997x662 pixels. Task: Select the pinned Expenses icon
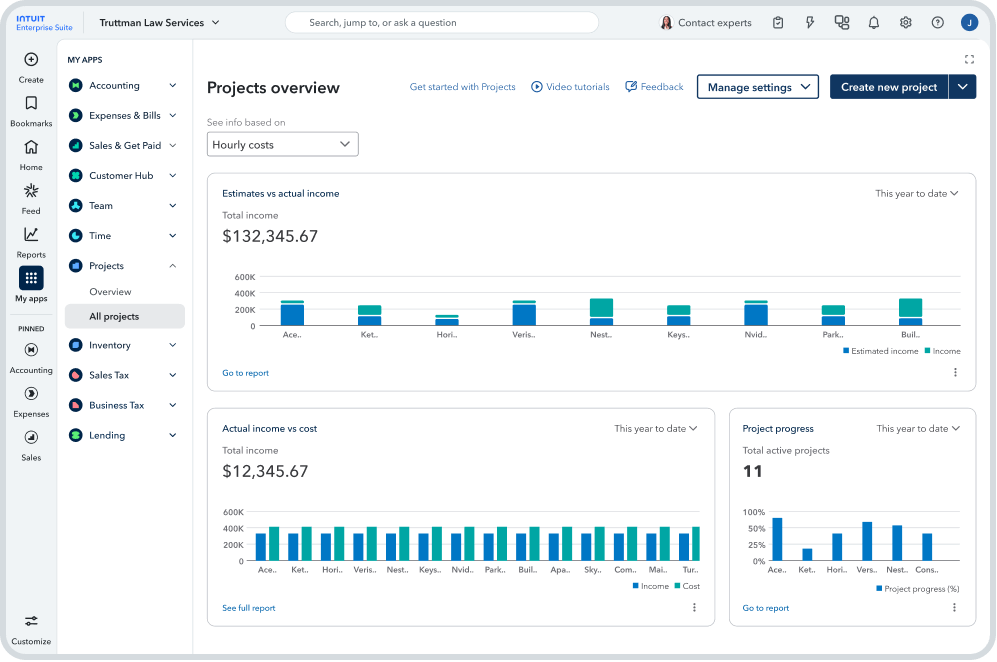coord(31,394)
